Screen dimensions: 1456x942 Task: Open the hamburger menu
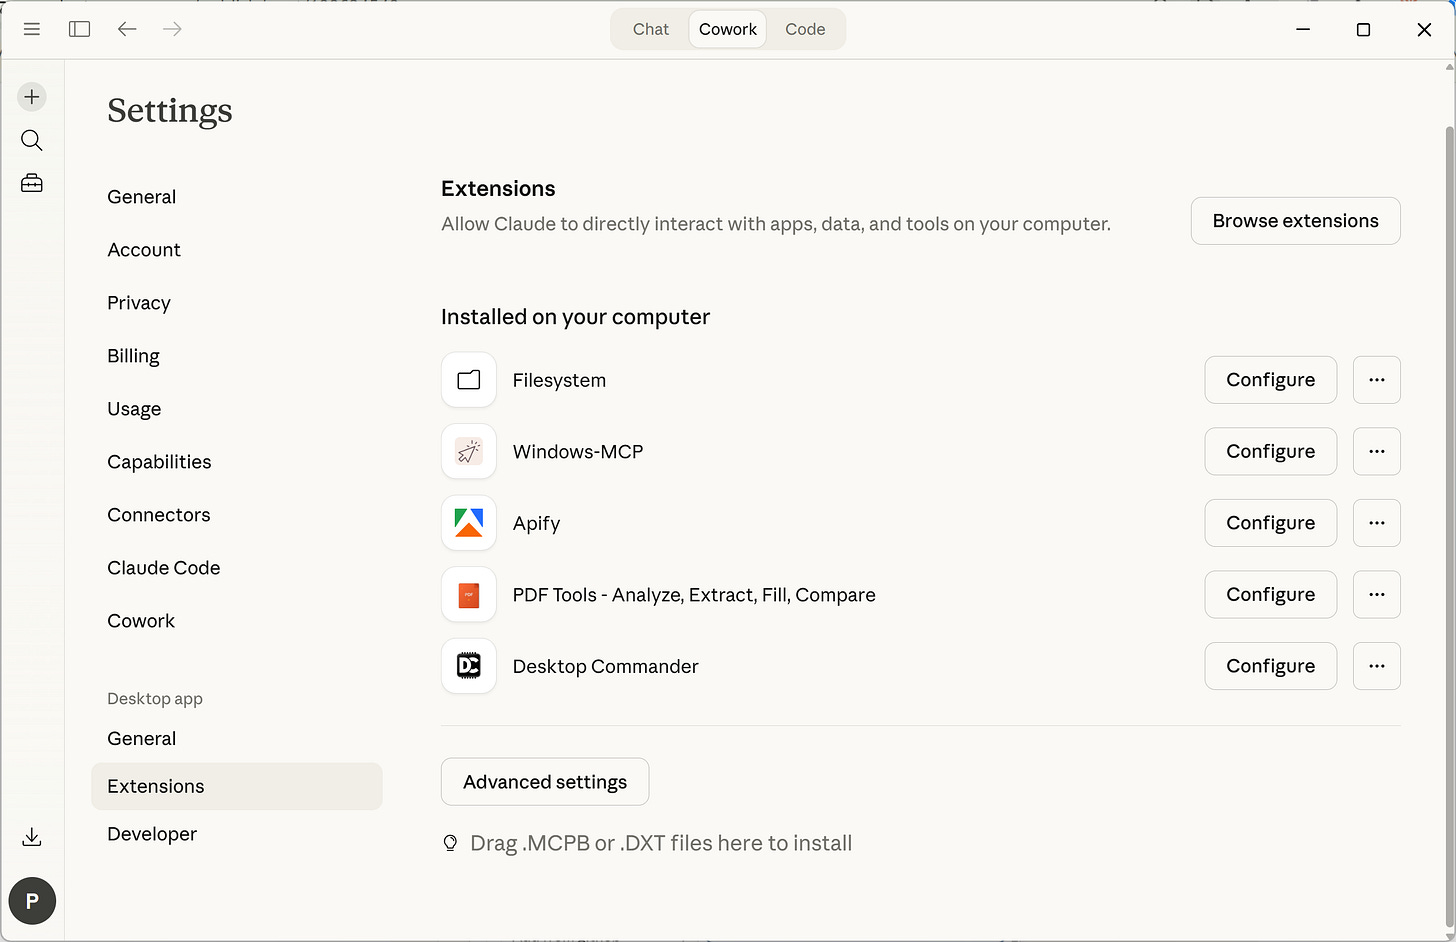31,29
